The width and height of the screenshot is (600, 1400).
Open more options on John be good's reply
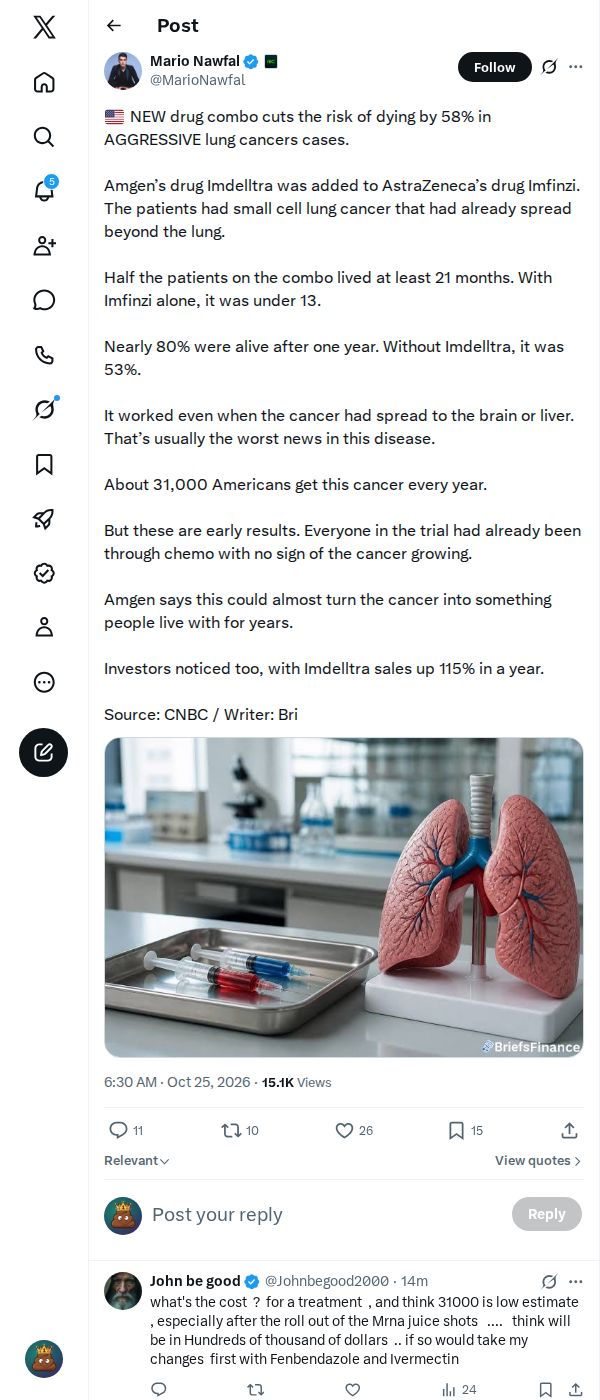(576, 1281)
